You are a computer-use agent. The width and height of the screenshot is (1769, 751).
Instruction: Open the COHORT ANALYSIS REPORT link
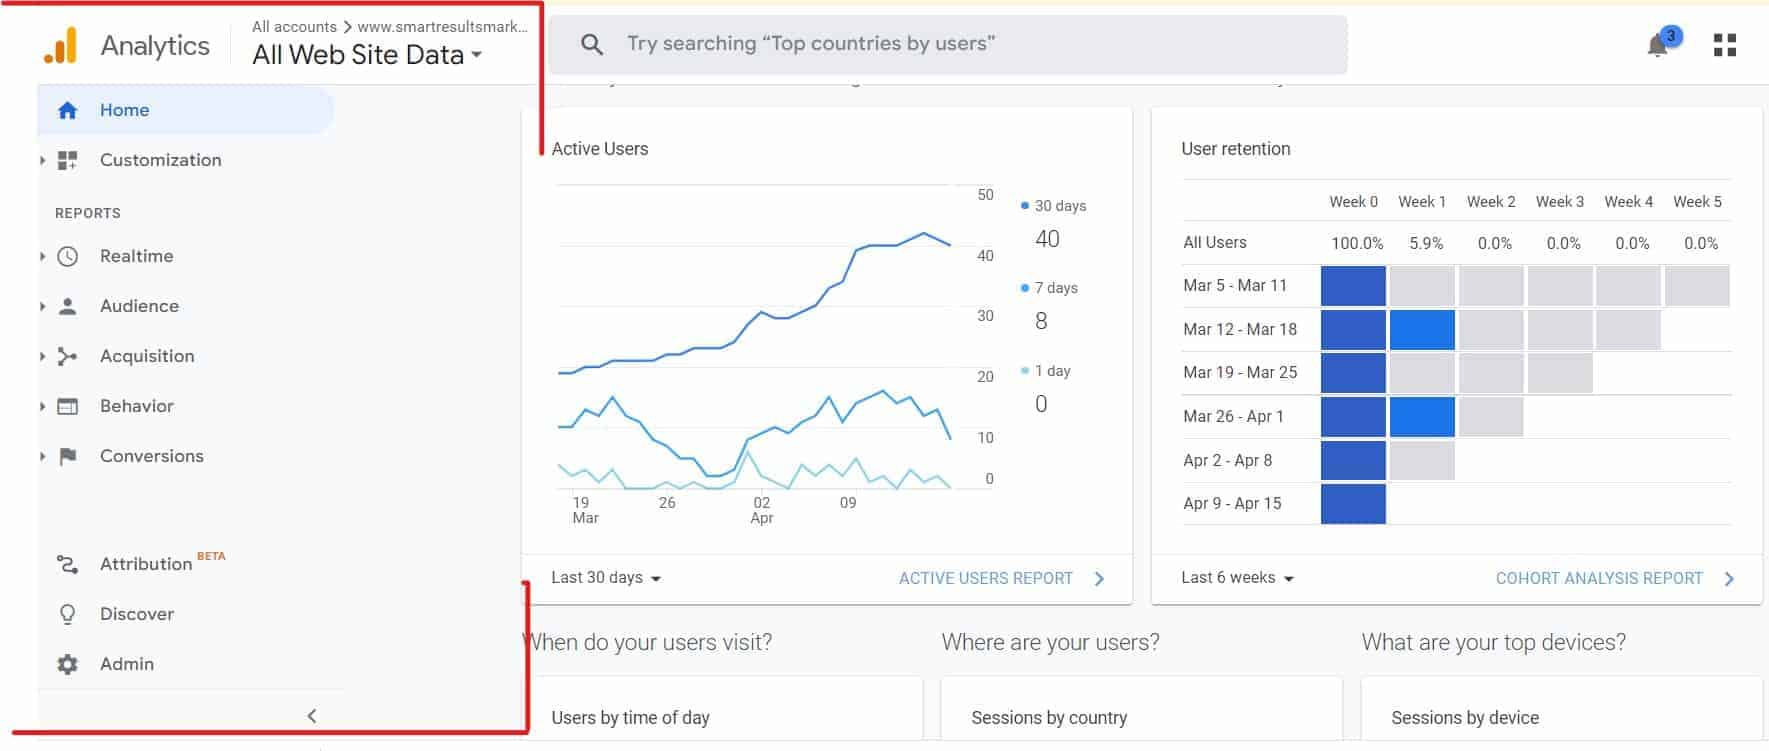[1599, 578]
